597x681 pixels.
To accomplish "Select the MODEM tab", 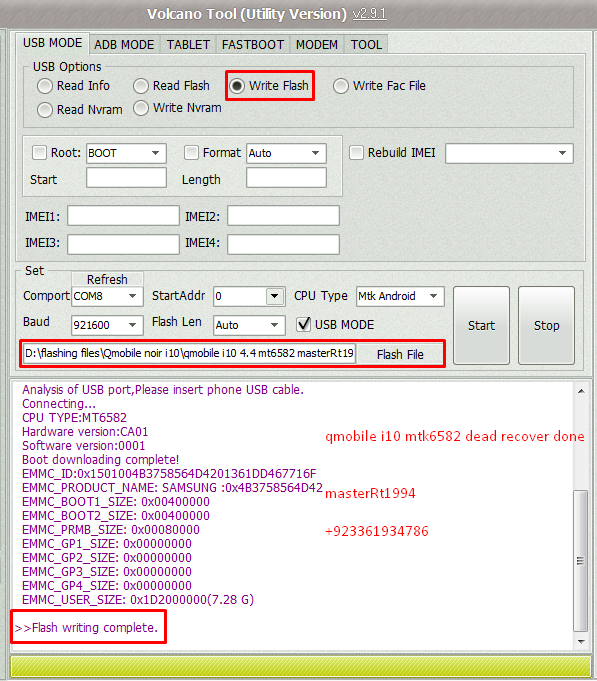I will pos(317,45).
